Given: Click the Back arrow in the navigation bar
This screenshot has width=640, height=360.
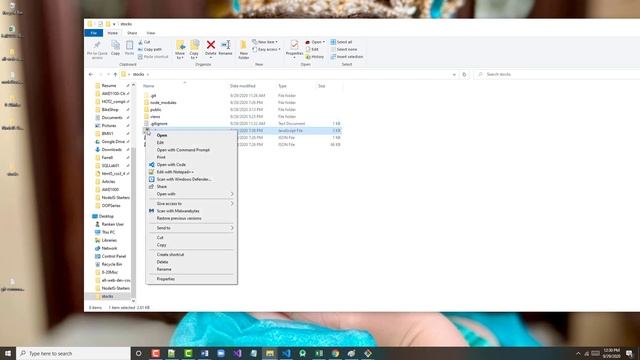Looking at the screenshot, I should (91, 74).
